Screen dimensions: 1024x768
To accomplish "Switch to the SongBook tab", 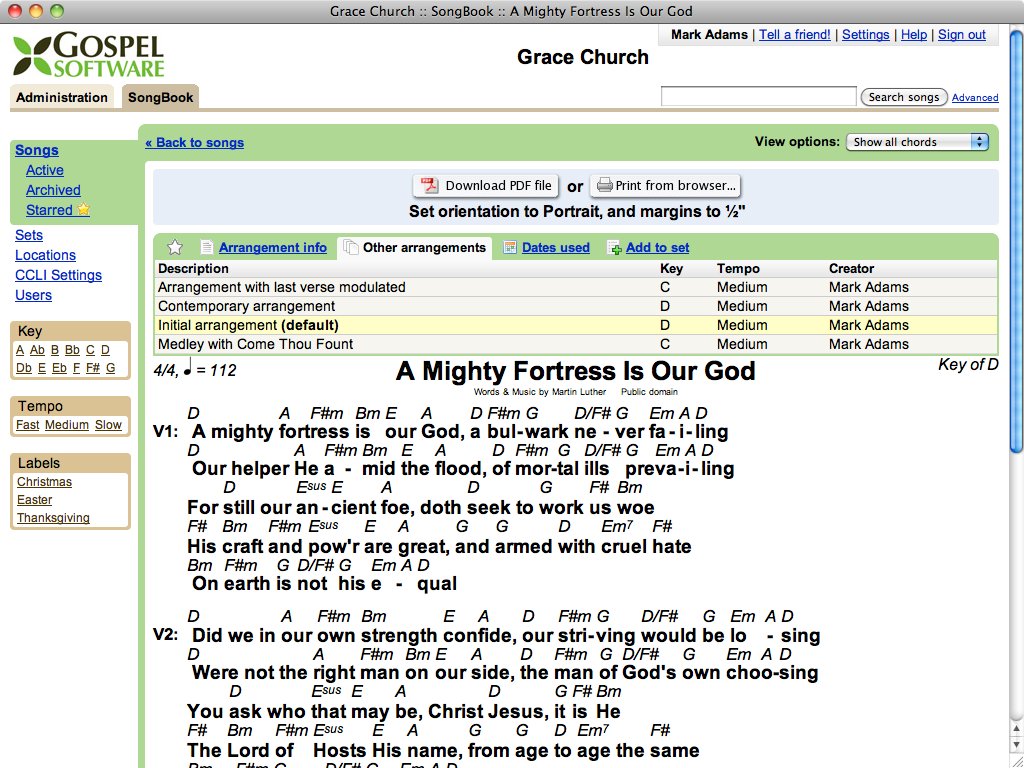I will [x=161, y=97].
